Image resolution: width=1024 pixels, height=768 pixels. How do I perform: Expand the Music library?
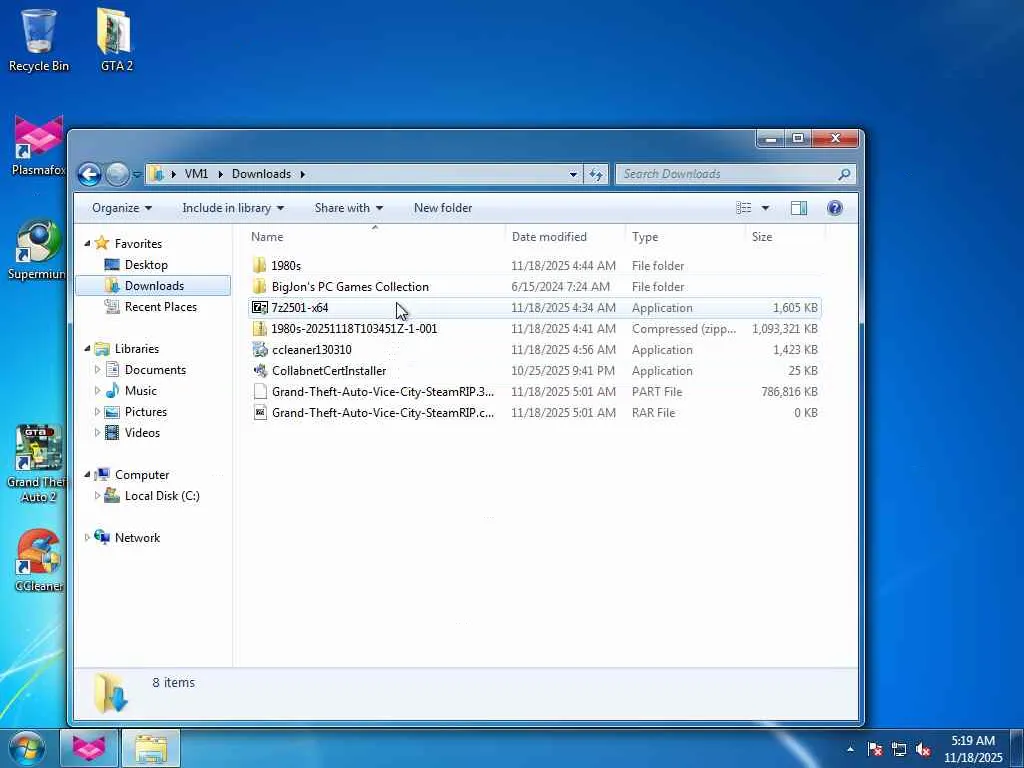pyautogui.click(x=97, y=391)
